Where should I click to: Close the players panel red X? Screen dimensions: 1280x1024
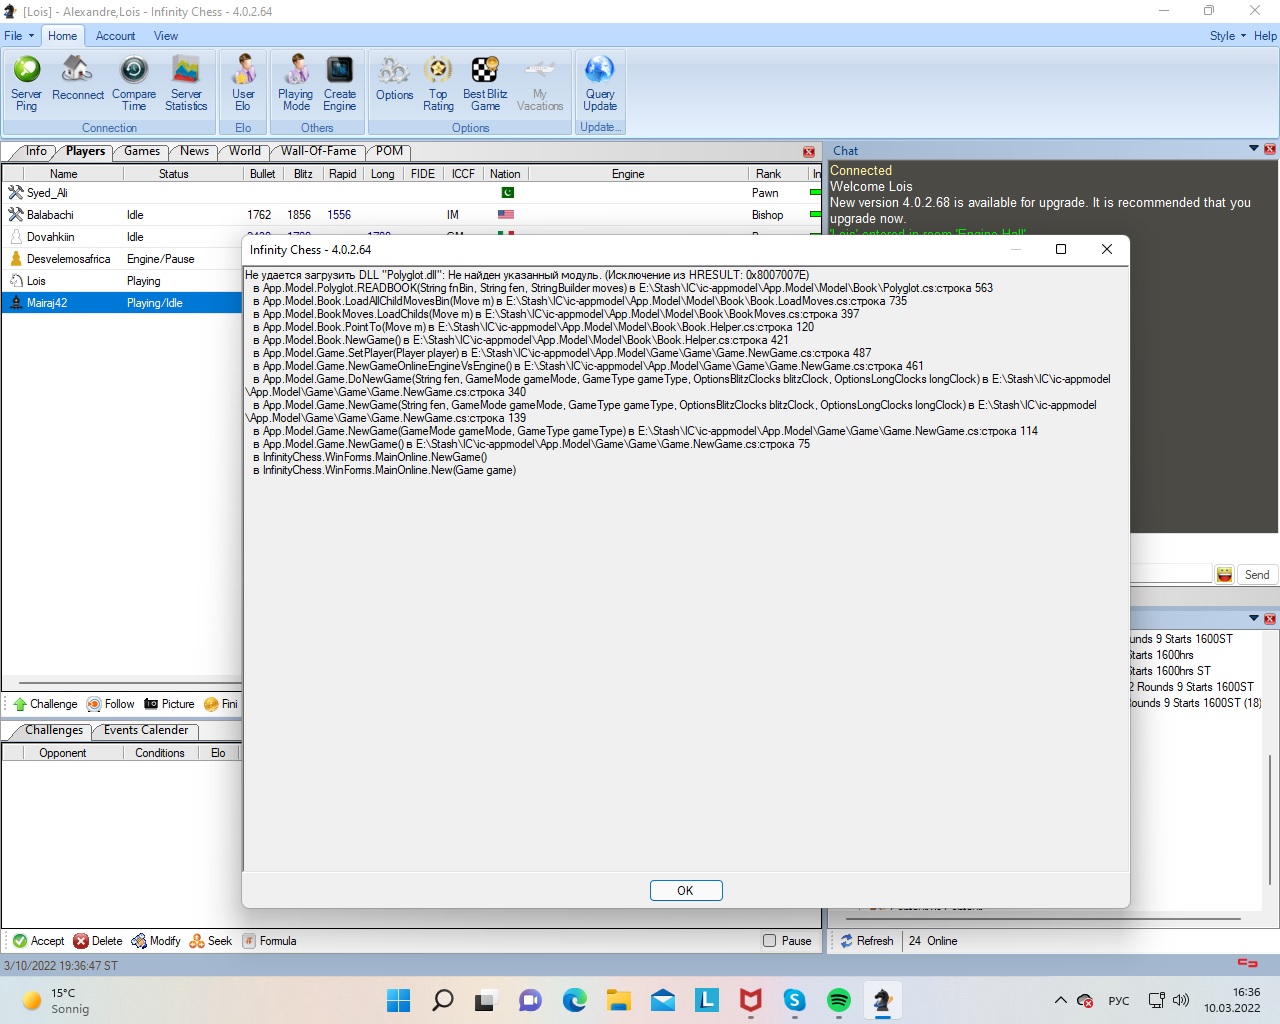coord(809,152)
